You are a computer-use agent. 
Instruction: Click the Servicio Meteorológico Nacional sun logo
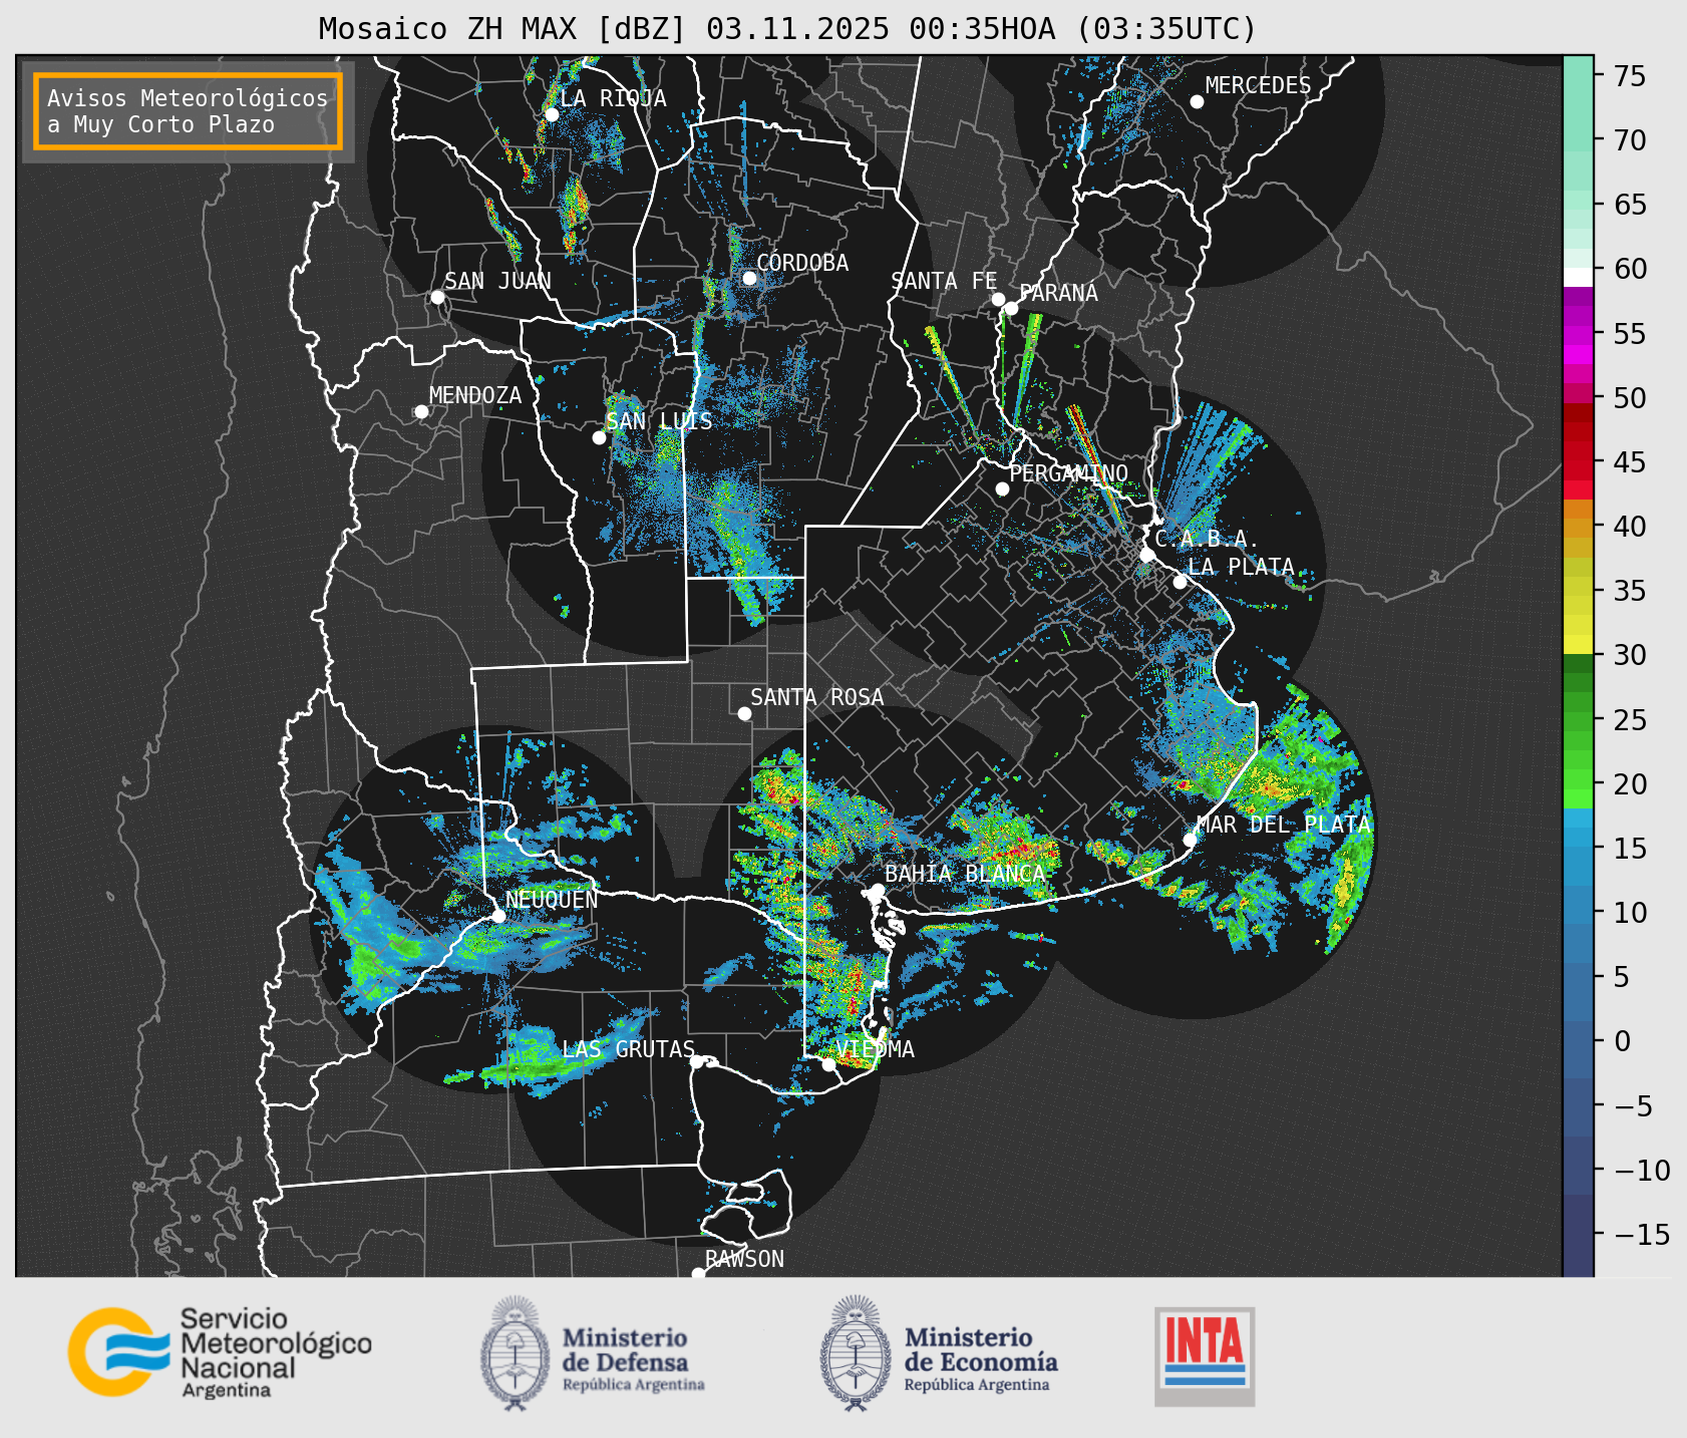click(x=118, y=1352)
